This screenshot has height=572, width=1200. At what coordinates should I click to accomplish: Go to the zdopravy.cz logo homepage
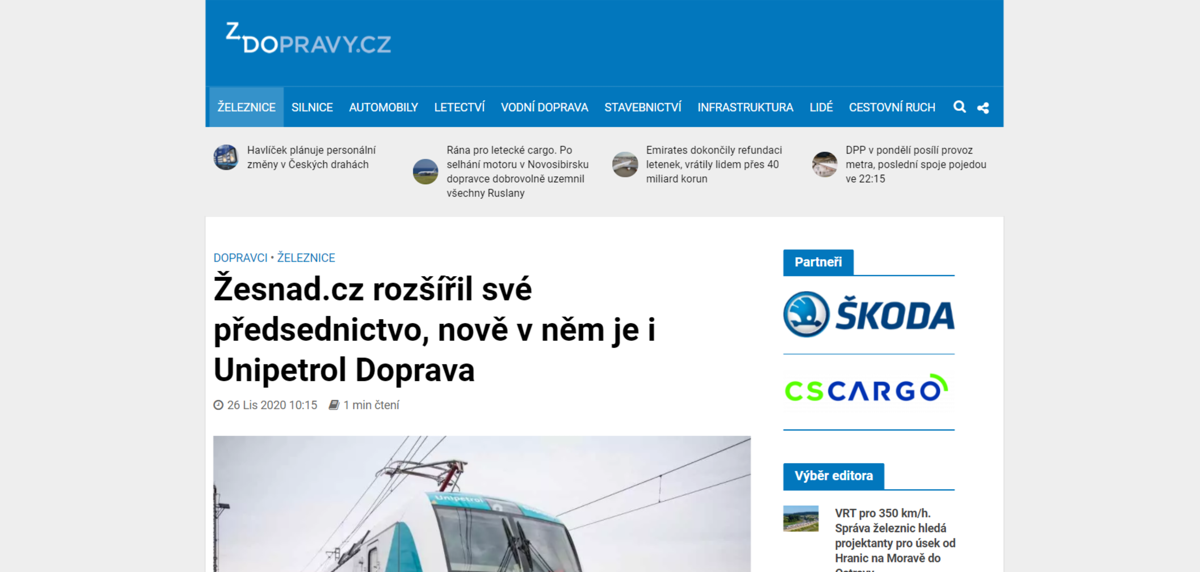(308, 40)
